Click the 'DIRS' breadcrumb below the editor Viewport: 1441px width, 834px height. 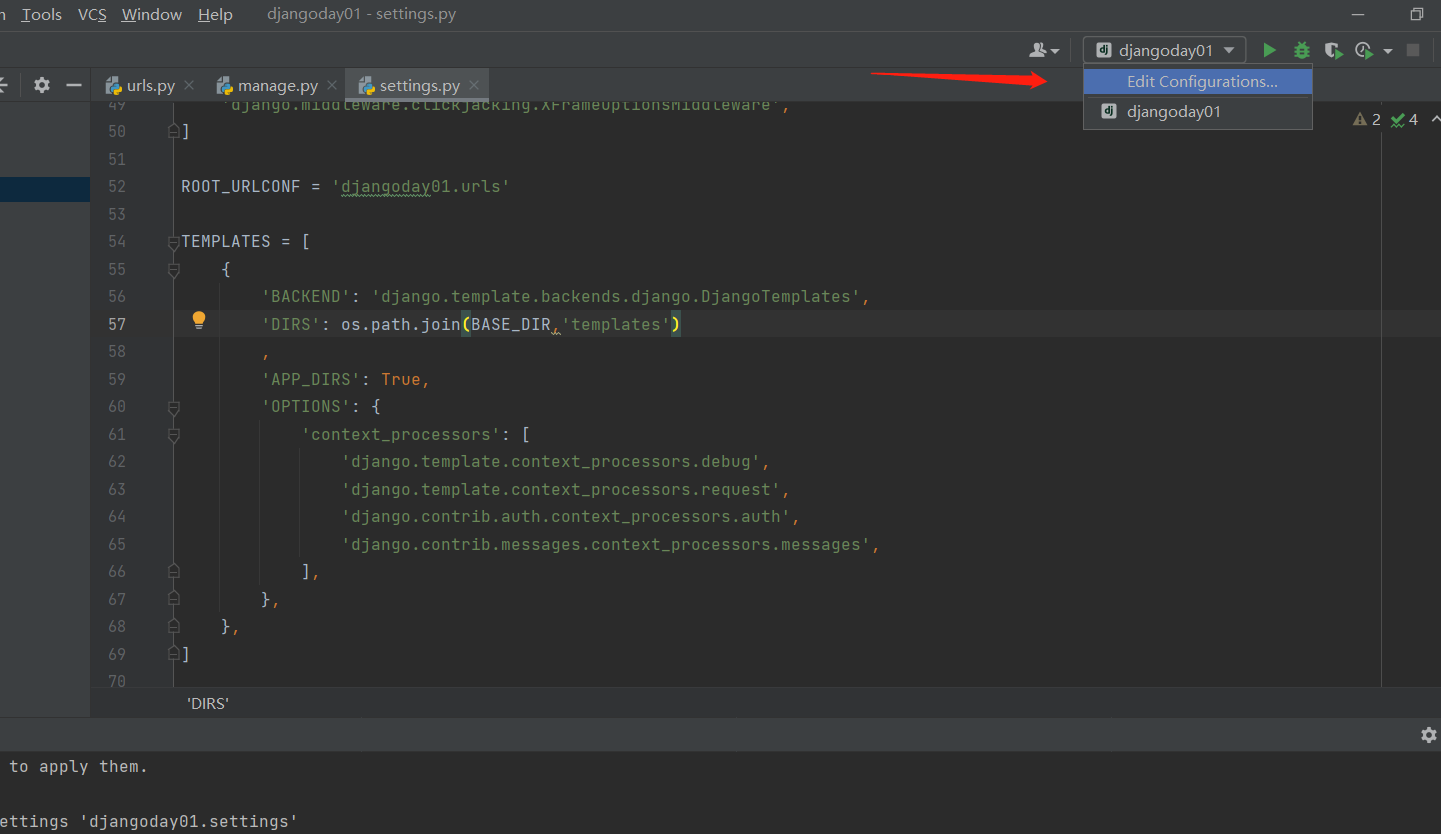tap(208, 704)
